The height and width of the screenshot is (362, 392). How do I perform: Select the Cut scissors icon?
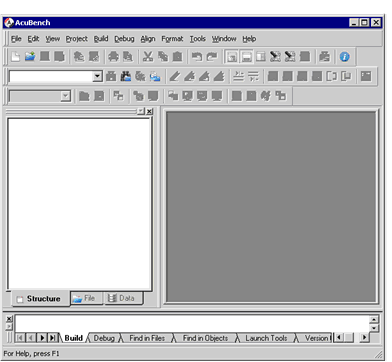click(x=148, y=56)
